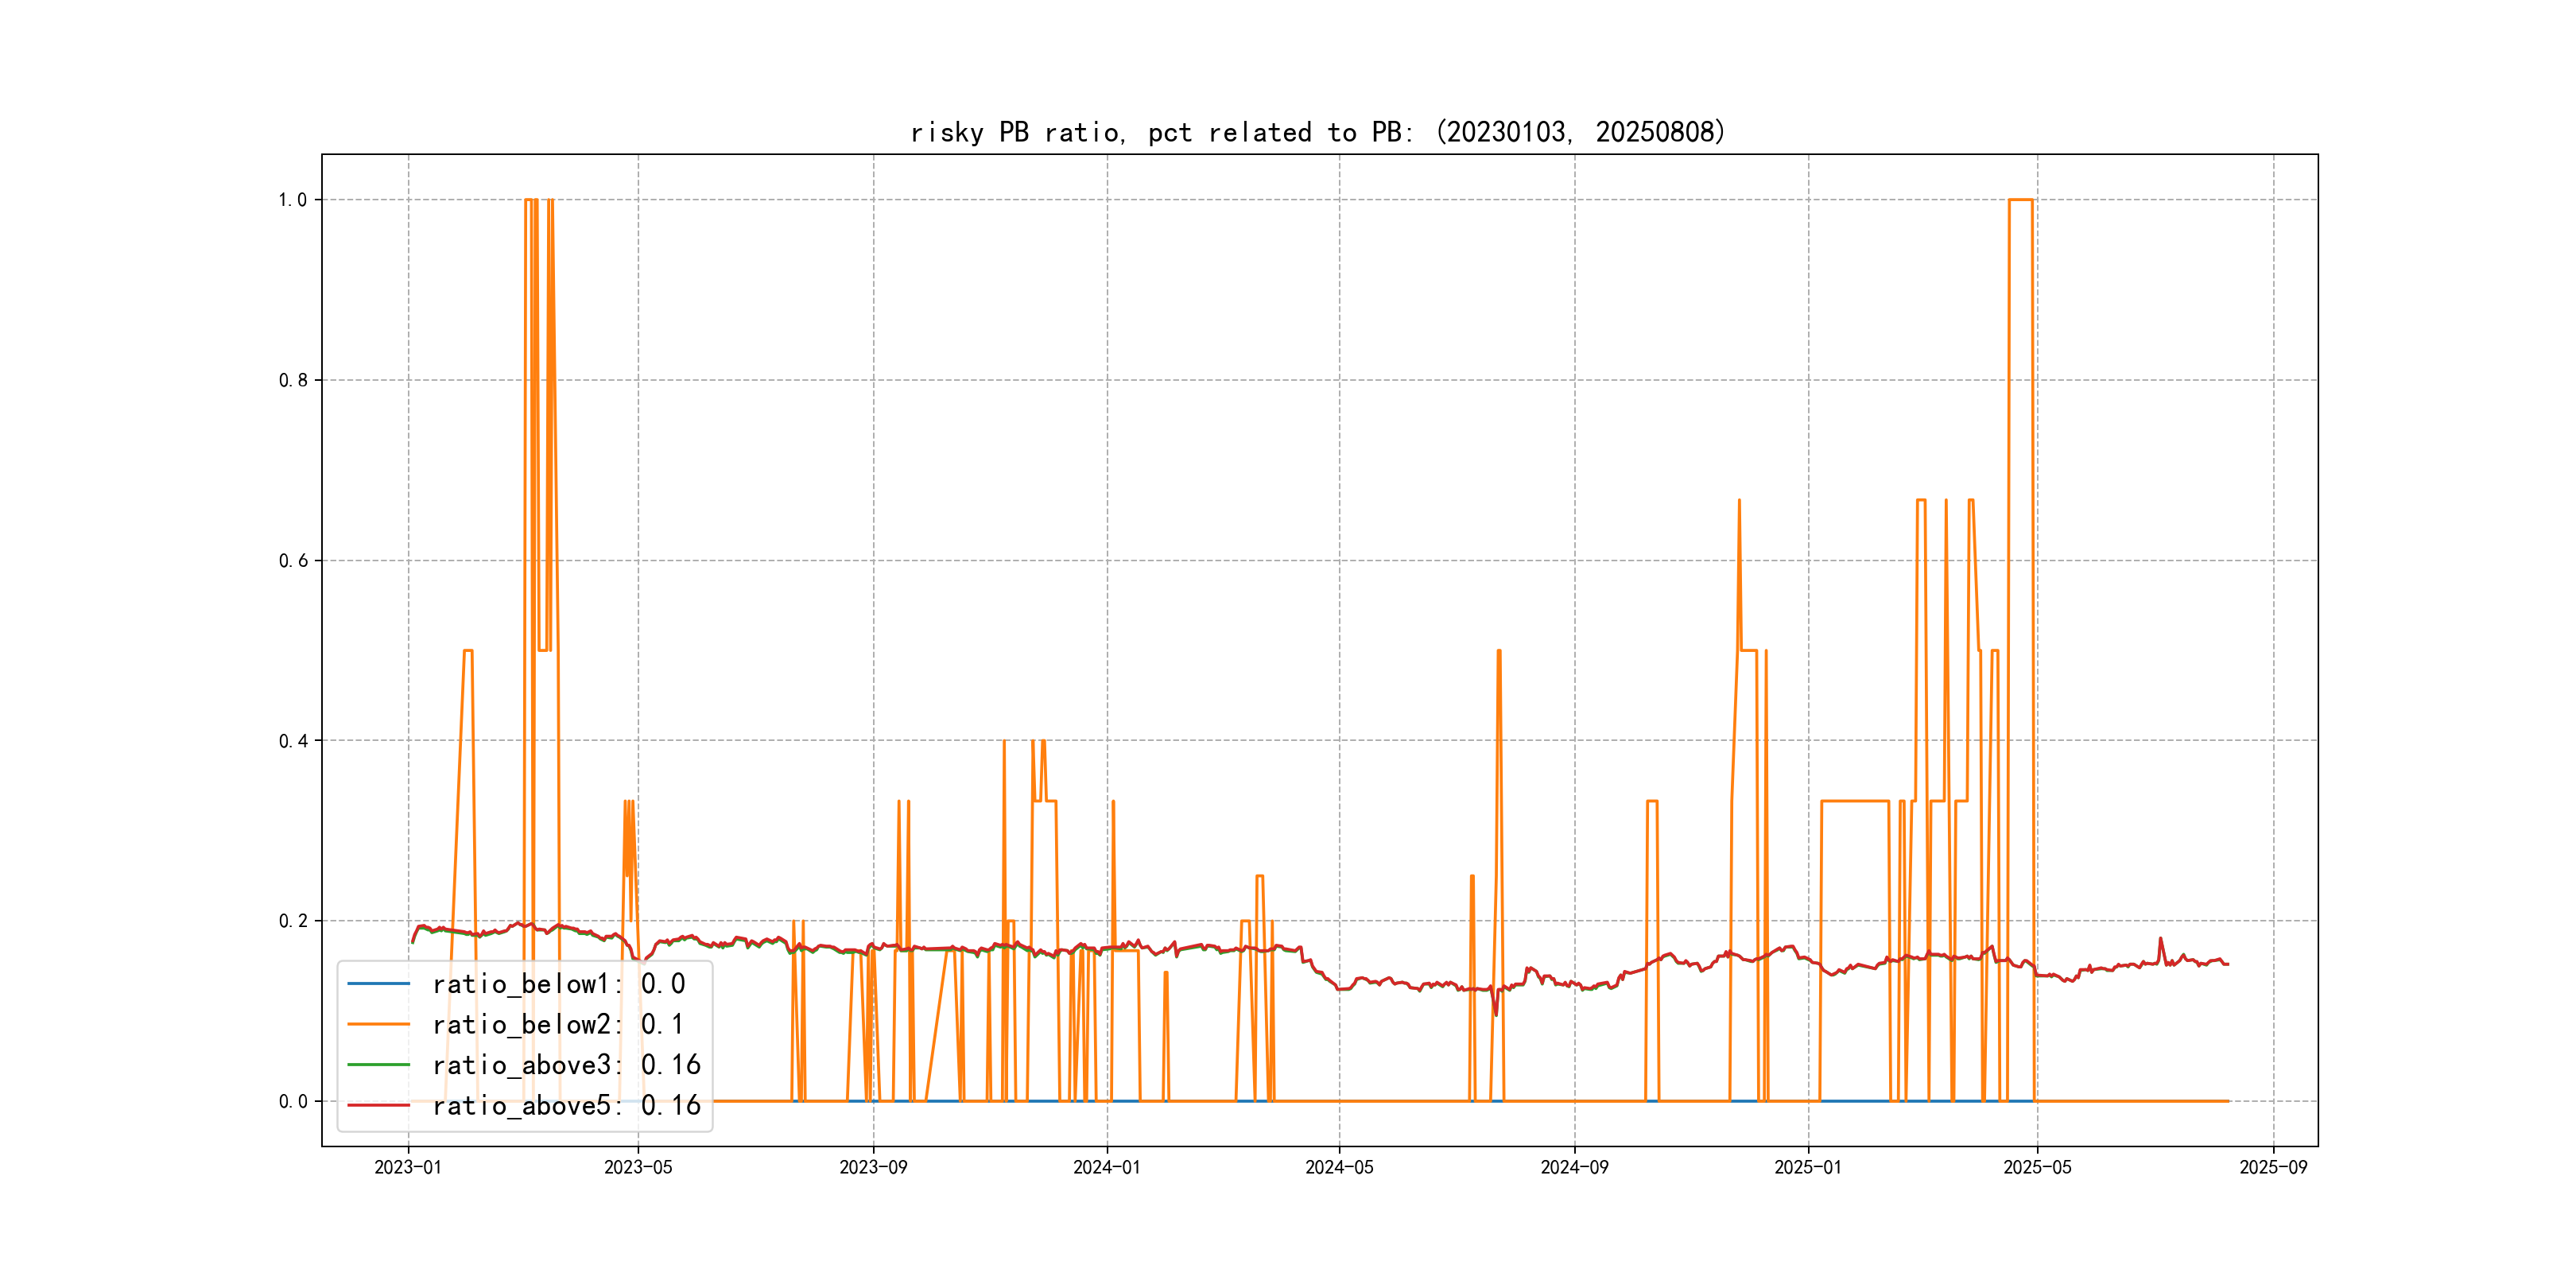
Task: Click the 2024-09 x-axis tick label
Action: pos(1574,1168)
